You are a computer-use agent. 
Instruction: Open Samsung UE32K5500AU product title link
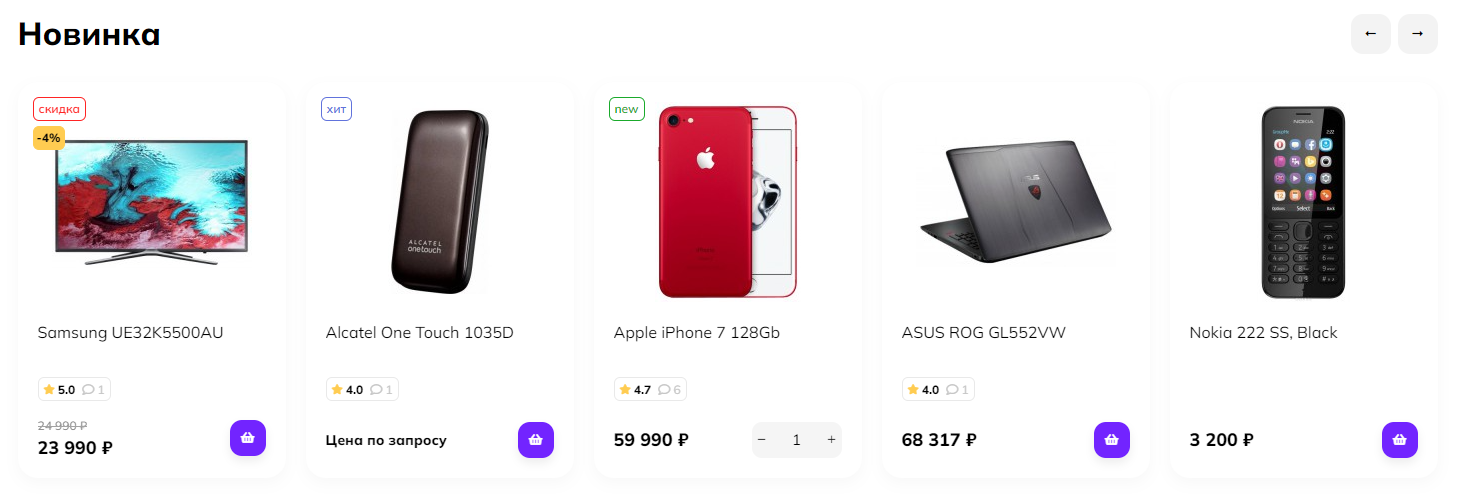click(130, 333)
